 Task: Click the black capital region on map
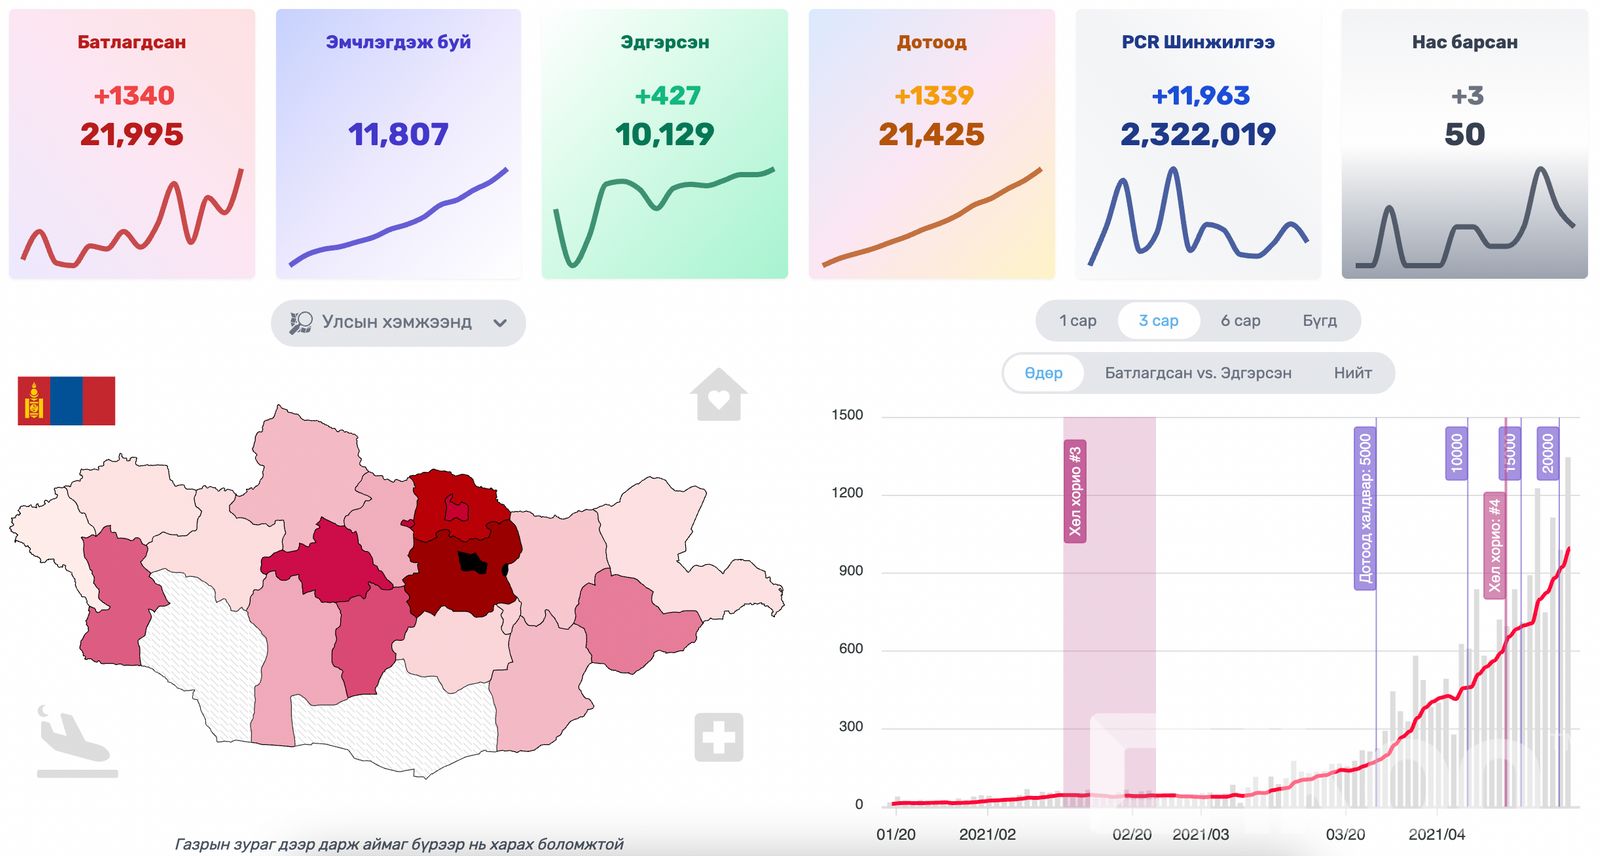coord(472,562)
